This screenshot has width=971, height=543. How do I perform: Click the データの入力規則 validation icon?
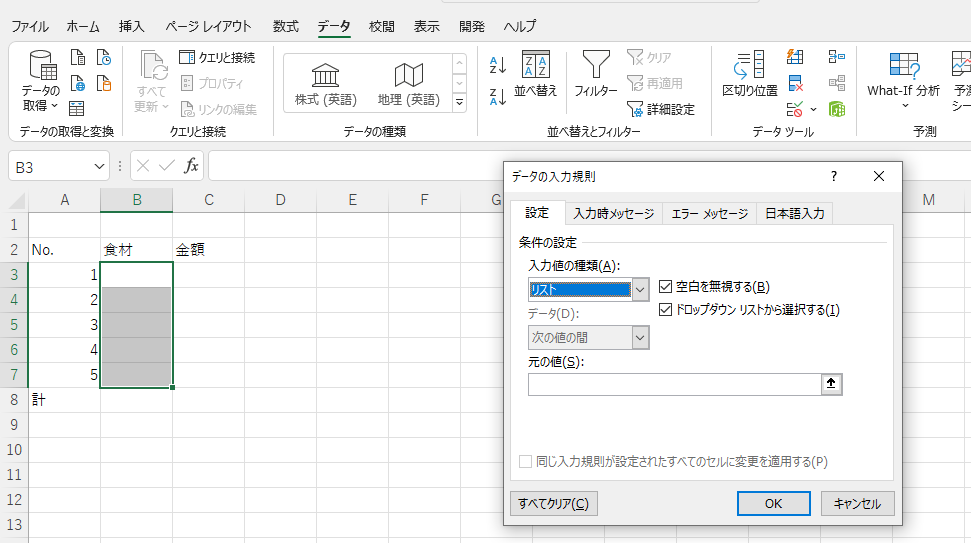[x=795, y=110]
